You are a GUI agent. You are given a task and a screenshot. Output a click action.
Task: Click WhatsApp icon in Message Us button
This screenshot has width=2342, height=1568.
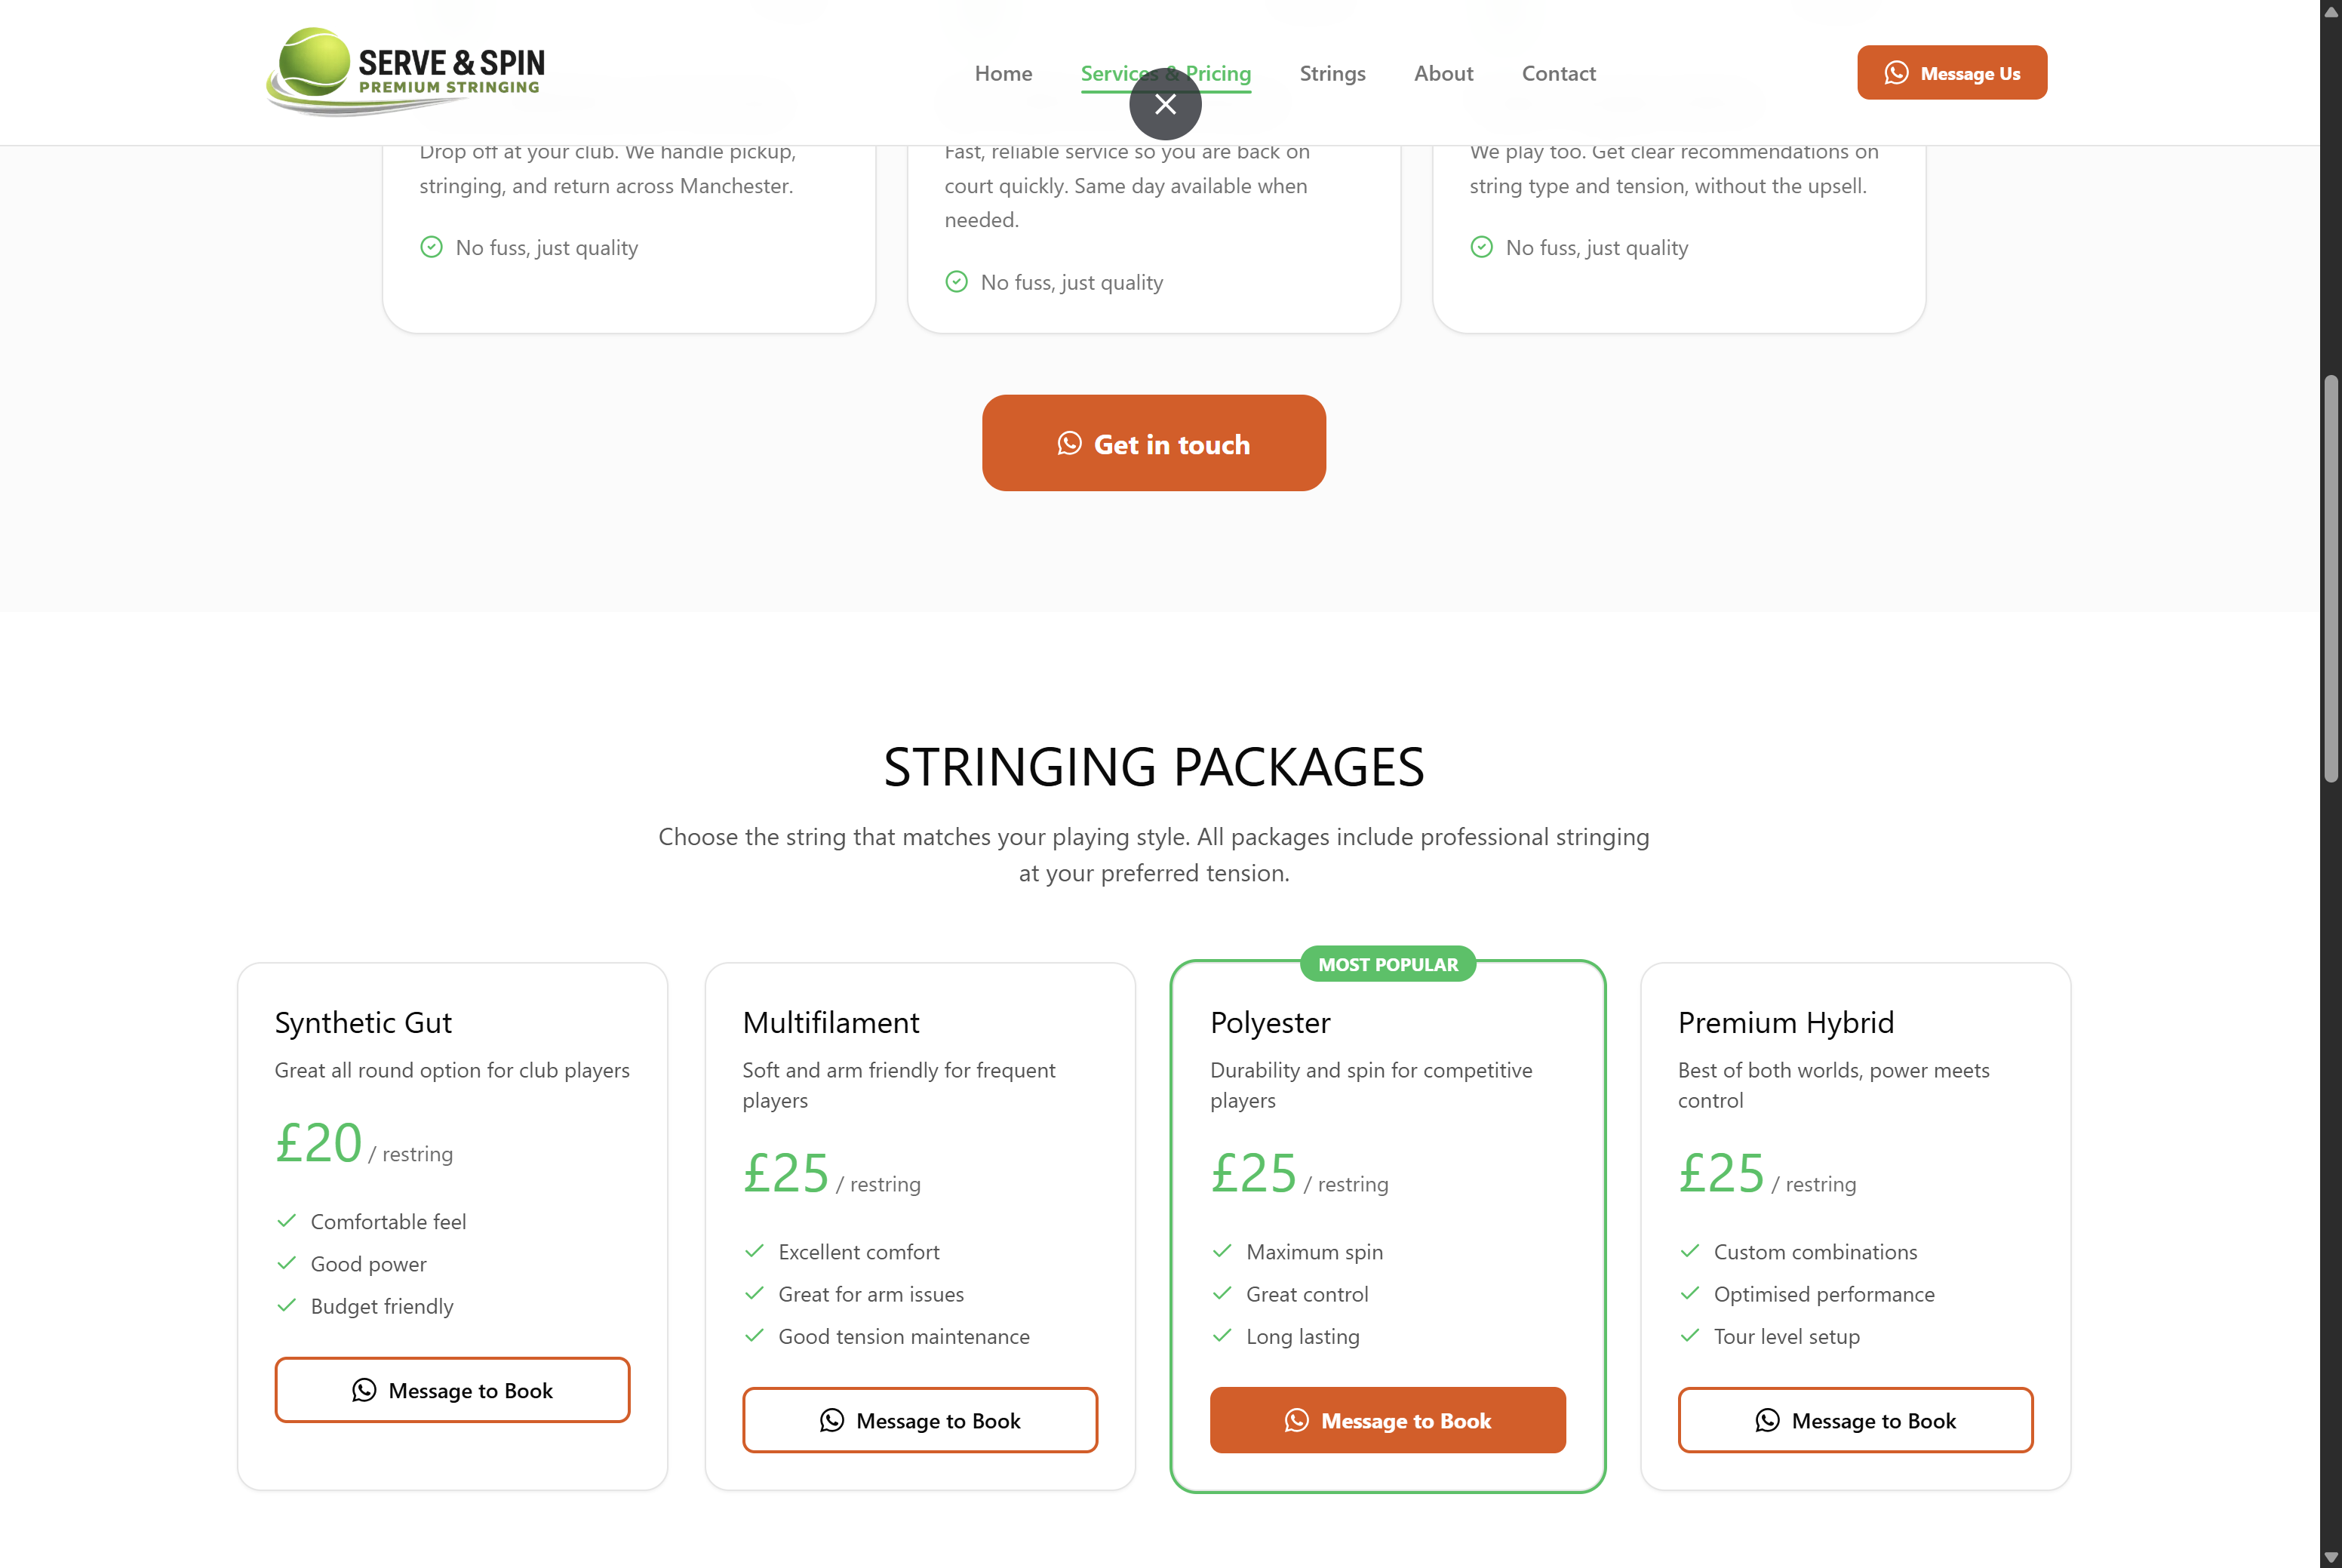tap(1896, 73)
